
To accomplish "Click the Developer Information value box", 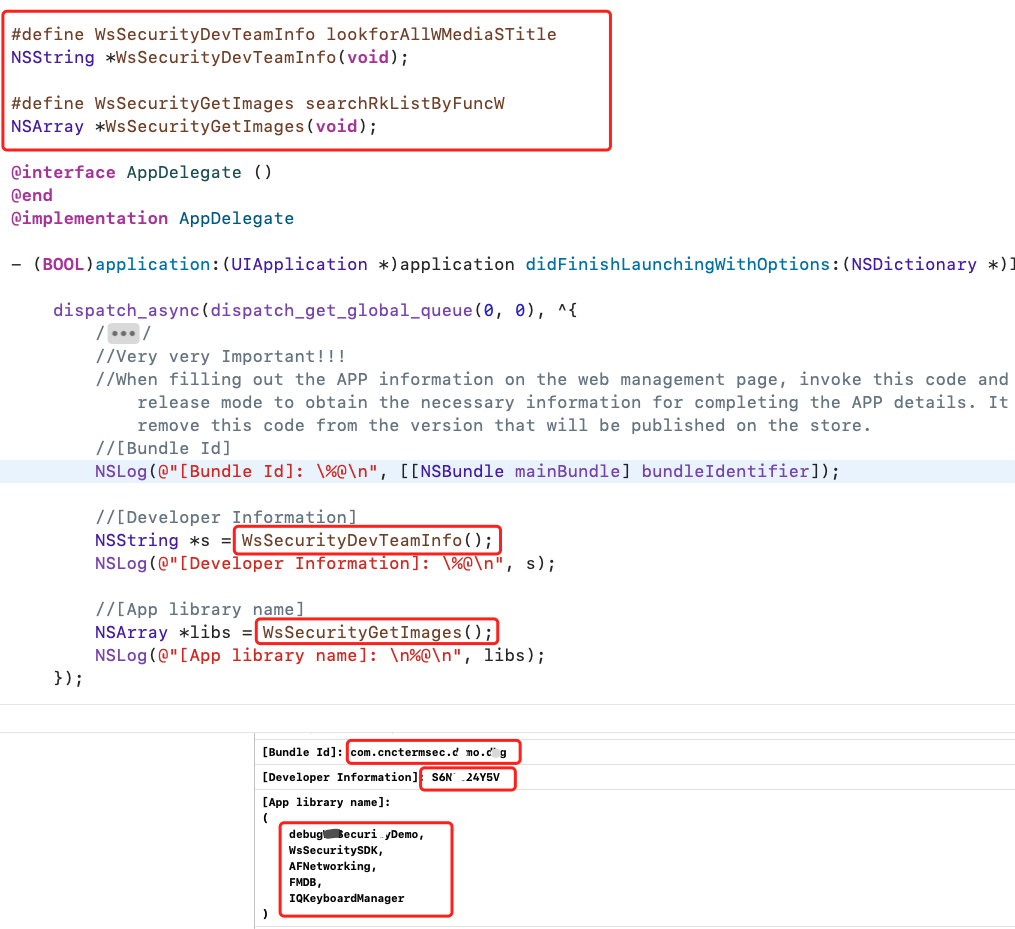I will [x=467, y=778].
